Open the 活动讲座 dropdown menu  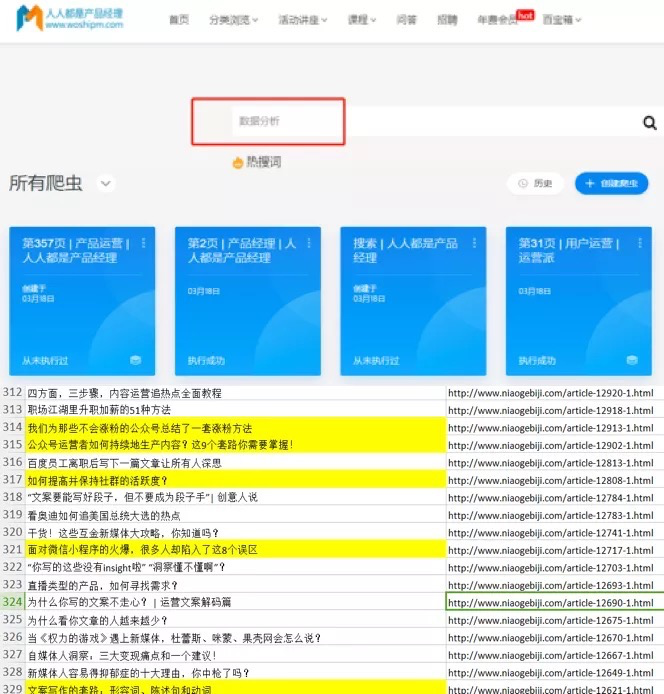[303, 20]
